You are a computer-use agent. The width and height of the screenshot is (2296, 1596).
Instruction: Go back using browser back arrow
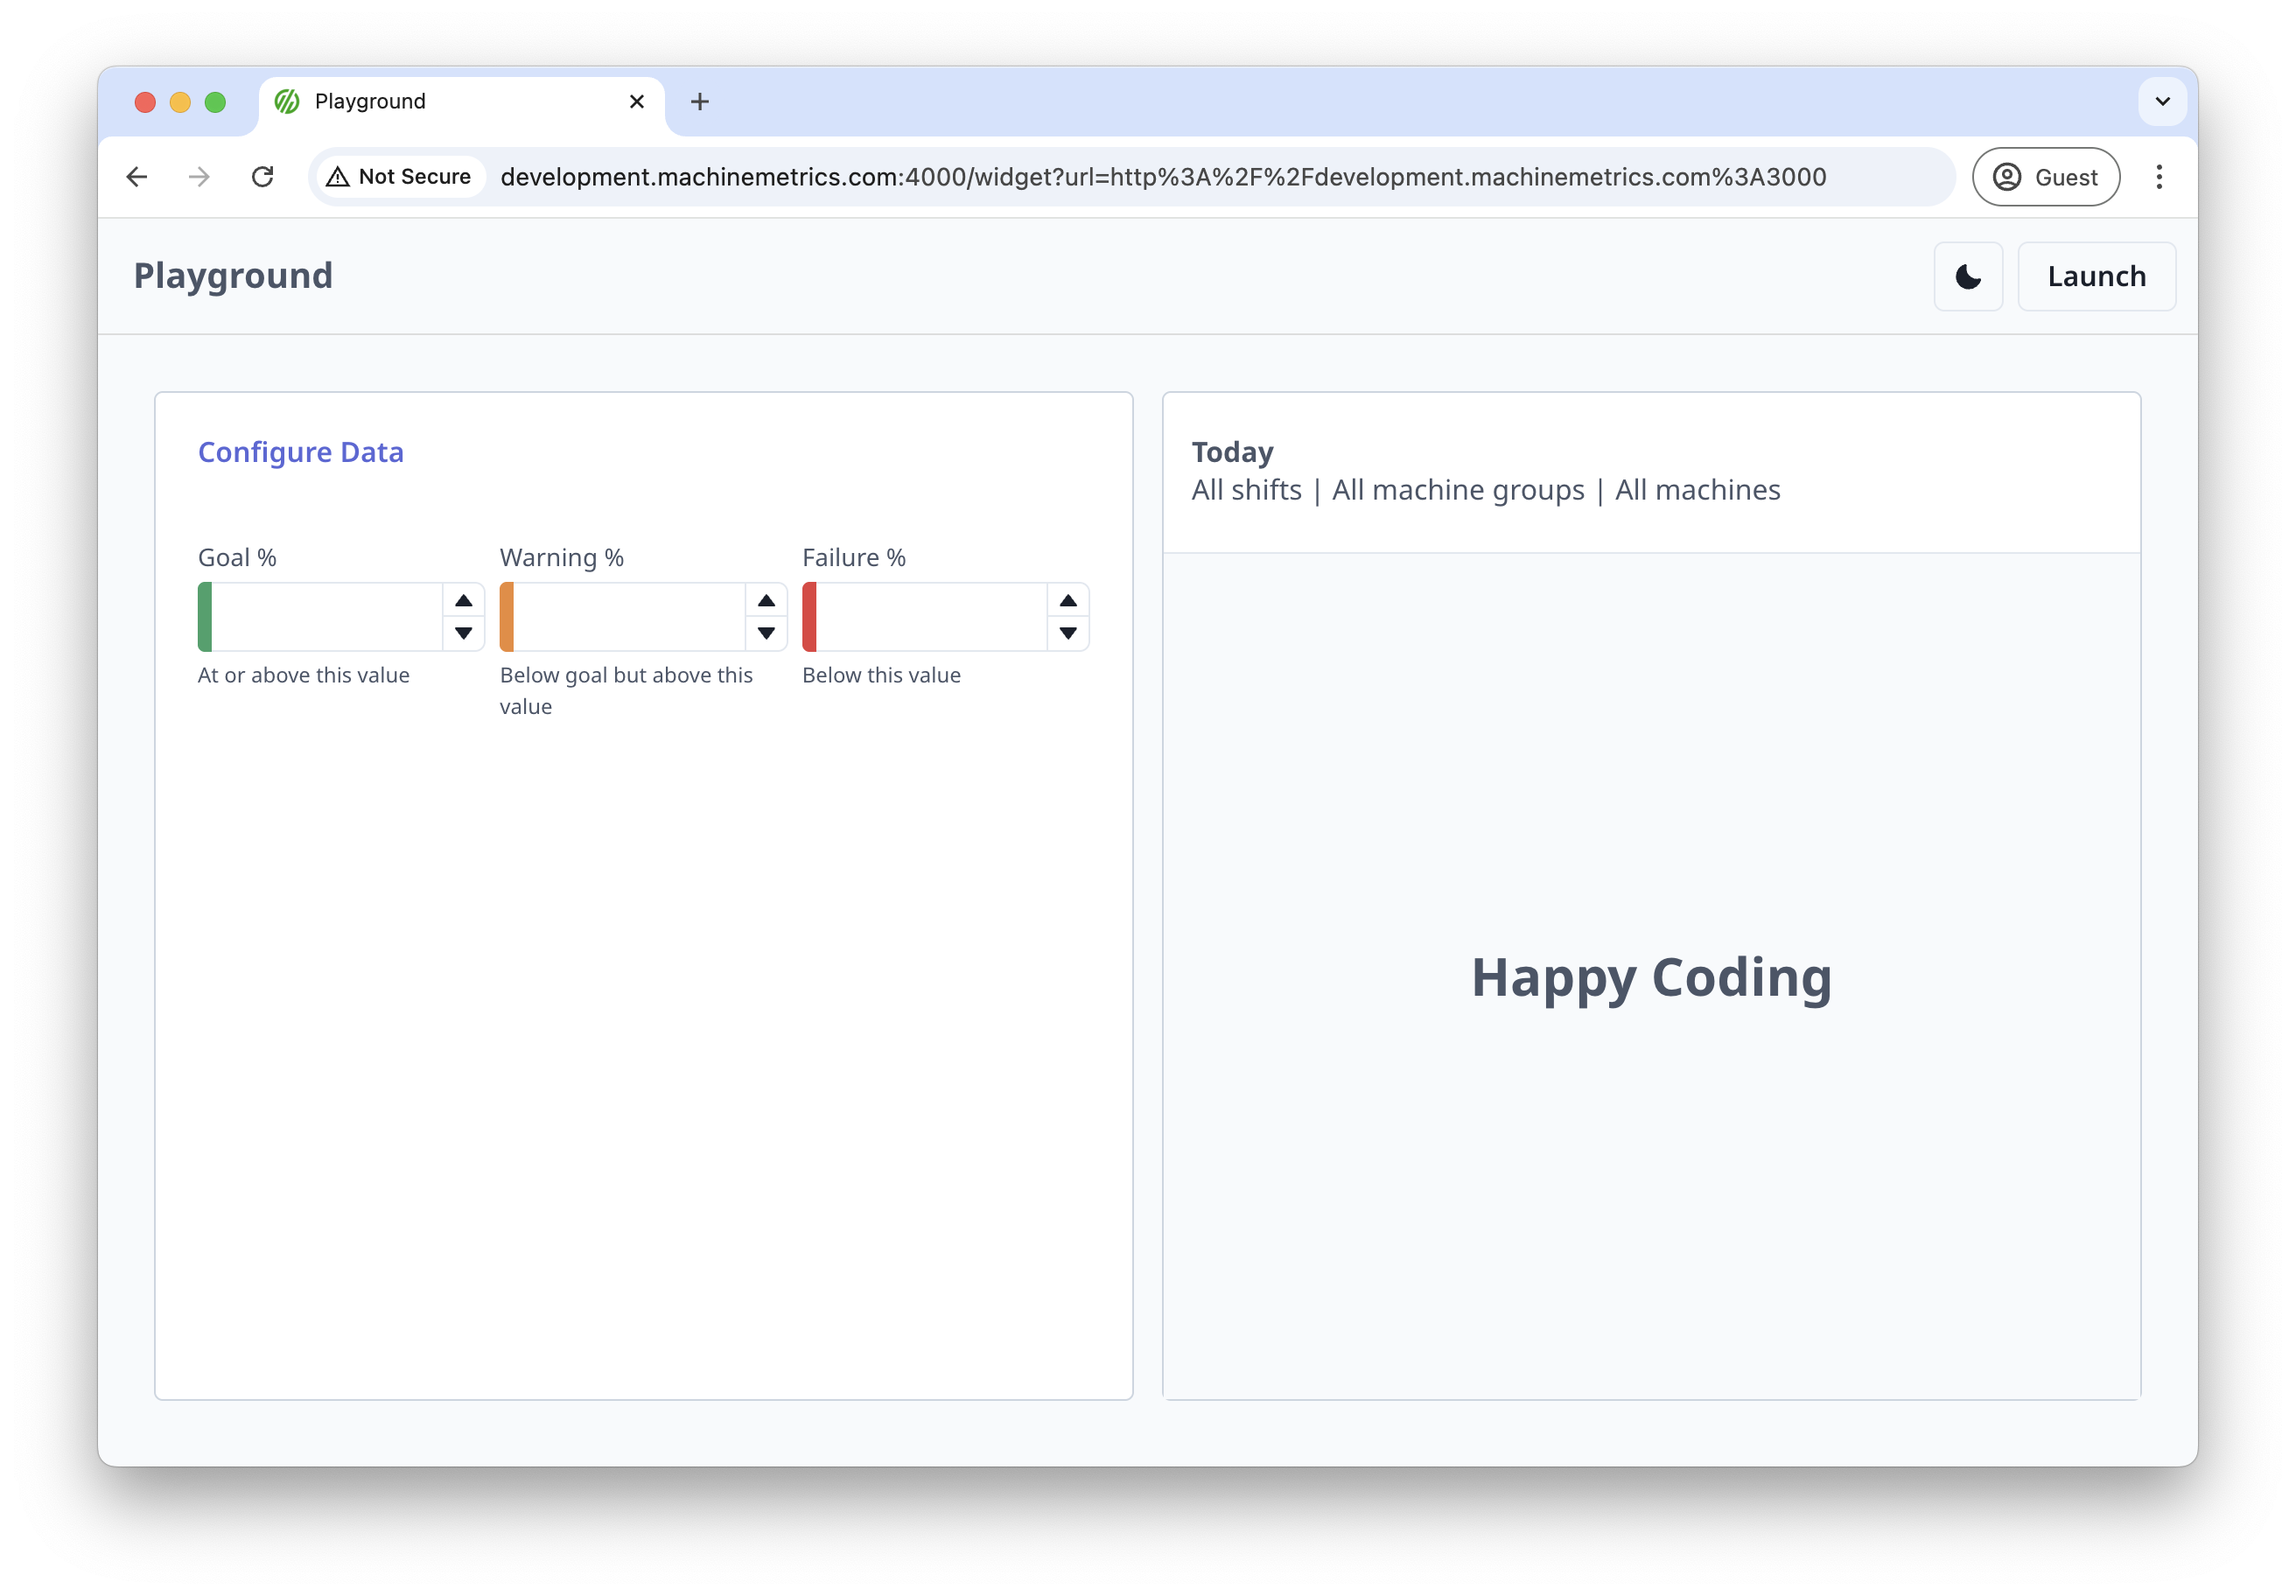(137, 177)
